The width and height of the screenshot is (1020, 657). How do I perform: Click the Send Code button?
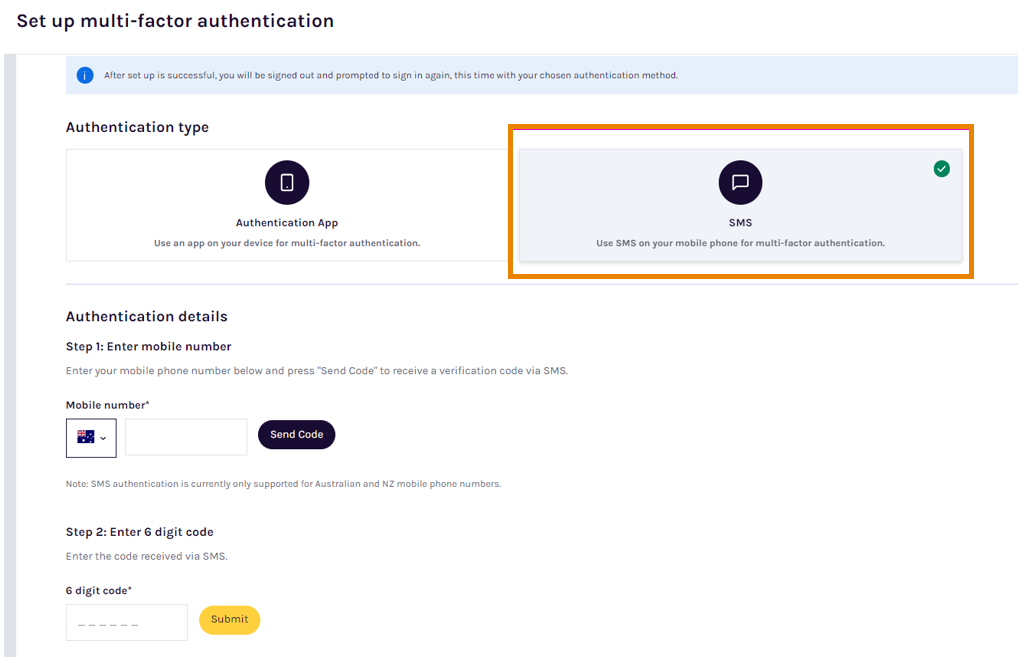(x=297, y=435)
